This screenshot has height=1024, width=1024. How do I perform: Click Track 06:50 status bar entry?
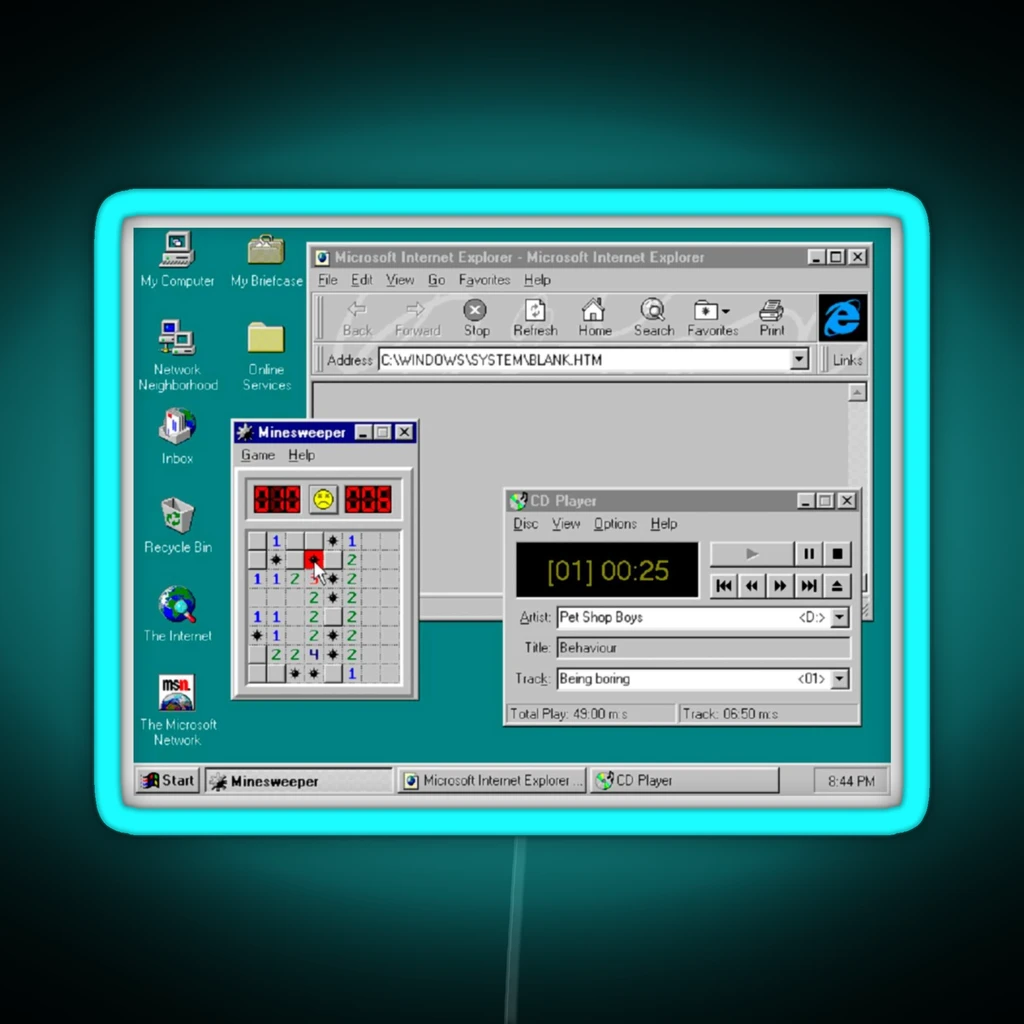pos(768,714)
